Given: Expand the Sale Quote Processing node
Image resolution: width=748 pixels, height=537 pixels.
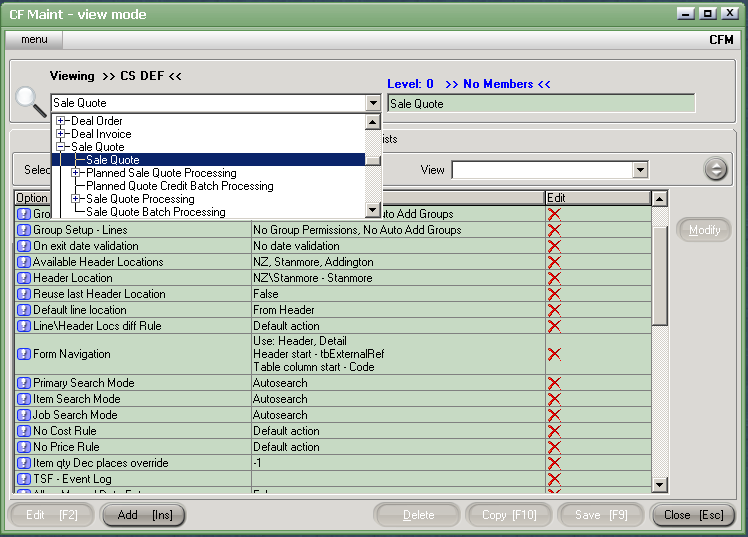Looking at the screenshot, I should [75, 199].
